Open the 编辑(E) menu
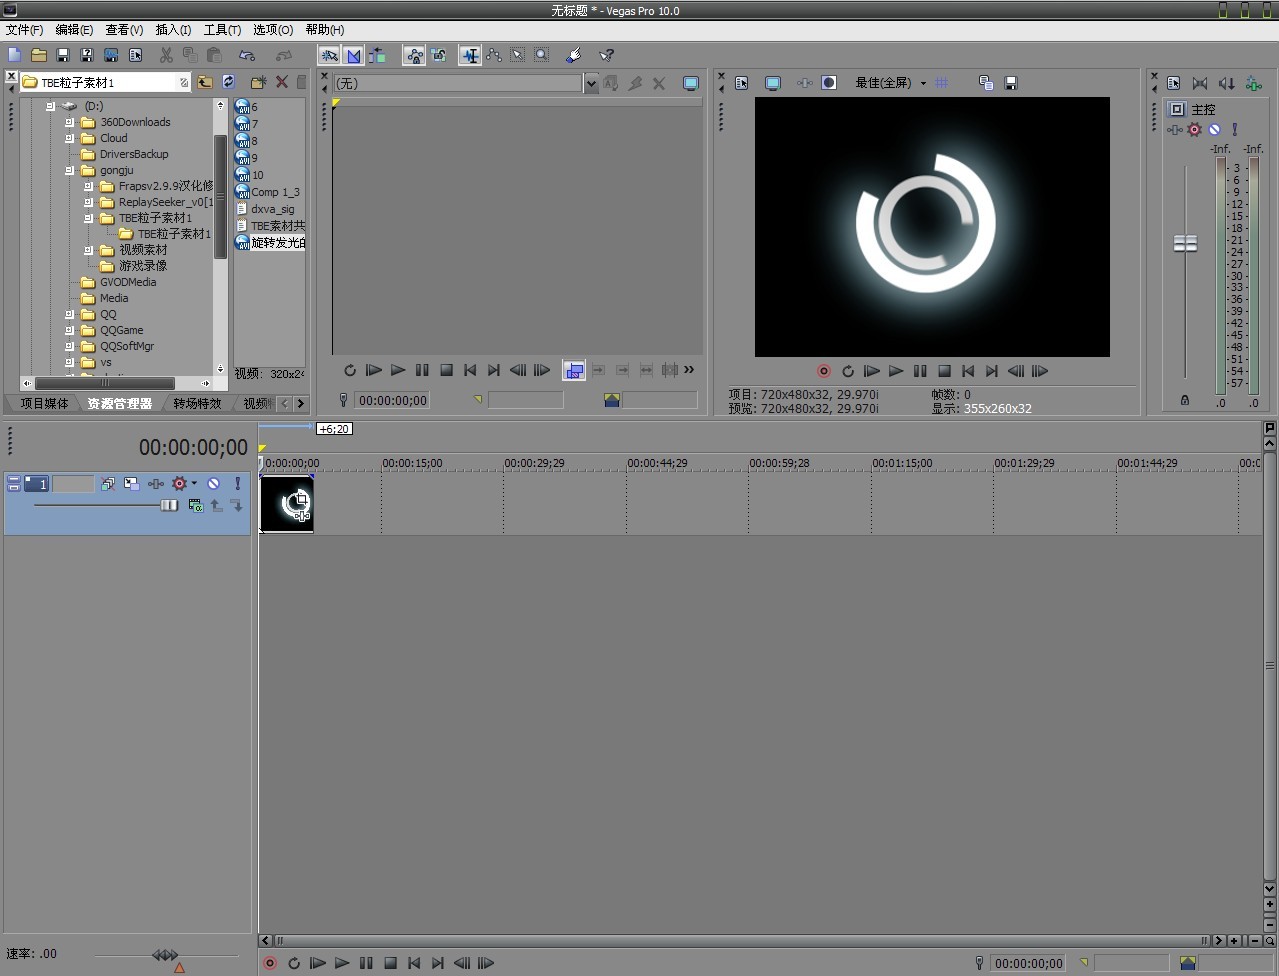This screenshot has height=976, width=1279. point(74,30)
